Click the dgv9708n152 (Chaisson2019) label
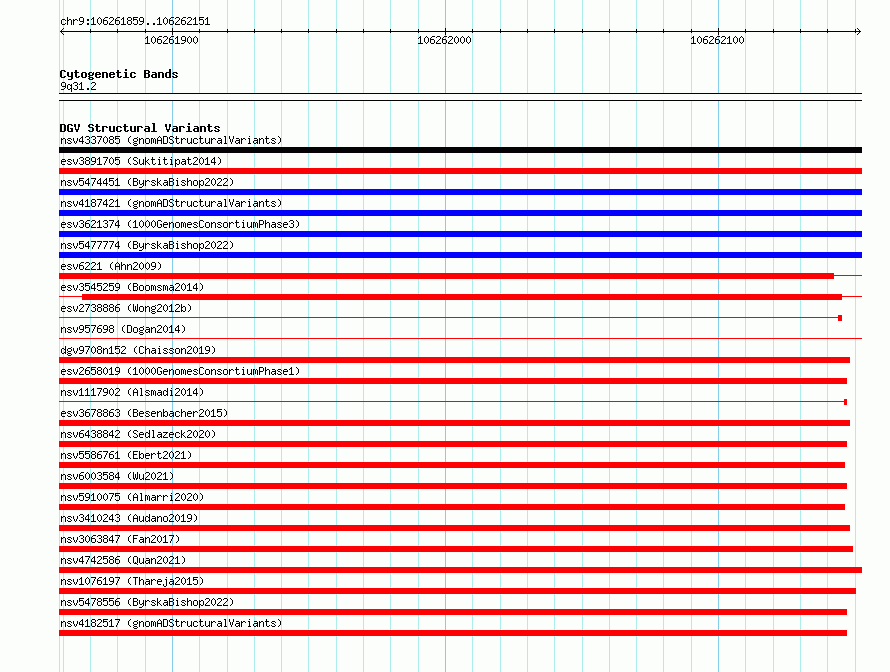 pyautogui.click(x=138, y=350)
